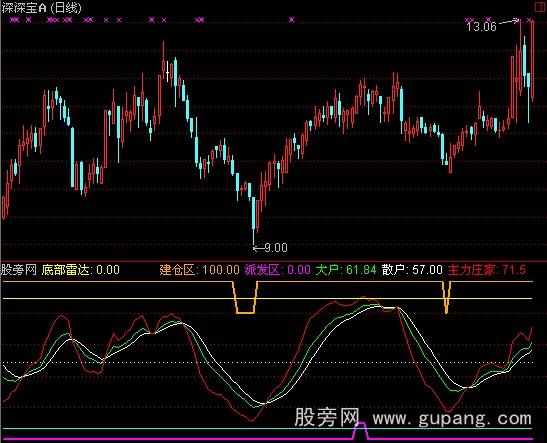Viewport: 547px width, 443px height.
Task: Select the 建仓区: 100.00 indicator label
Action: 200,270
